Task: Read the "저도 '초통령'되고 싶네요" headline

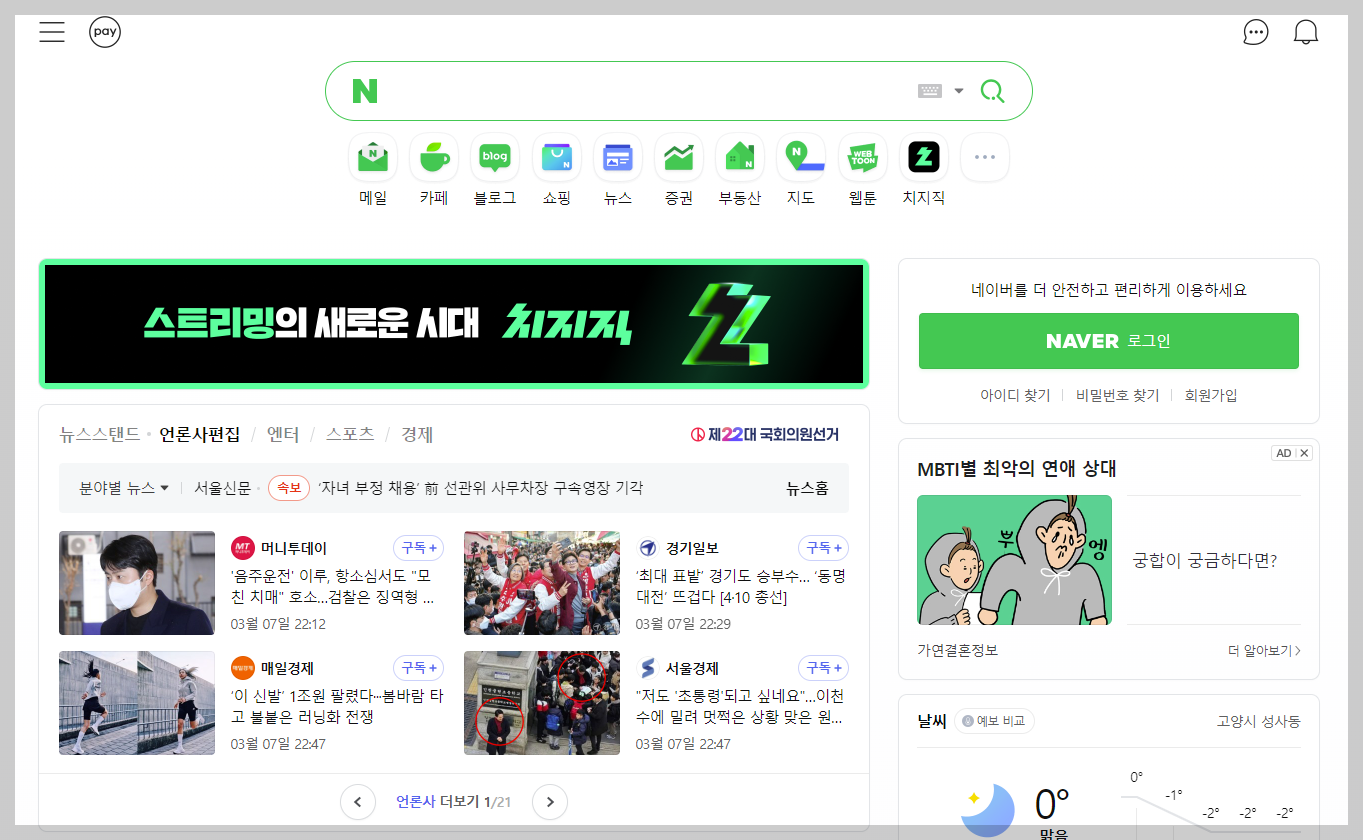Action: tap(740, 707)
